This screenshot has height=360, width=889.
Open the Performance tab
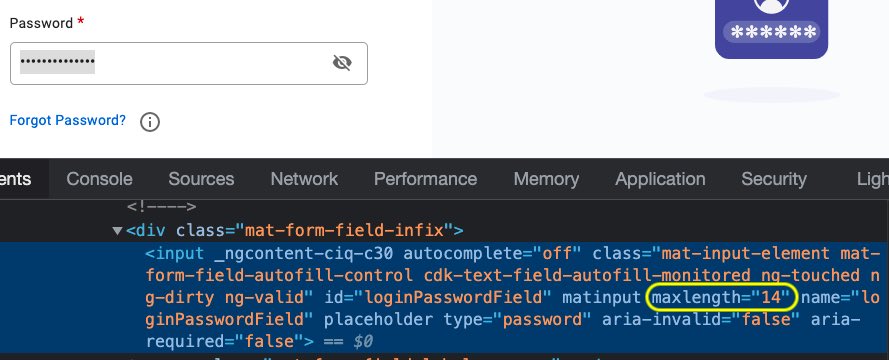425,179
